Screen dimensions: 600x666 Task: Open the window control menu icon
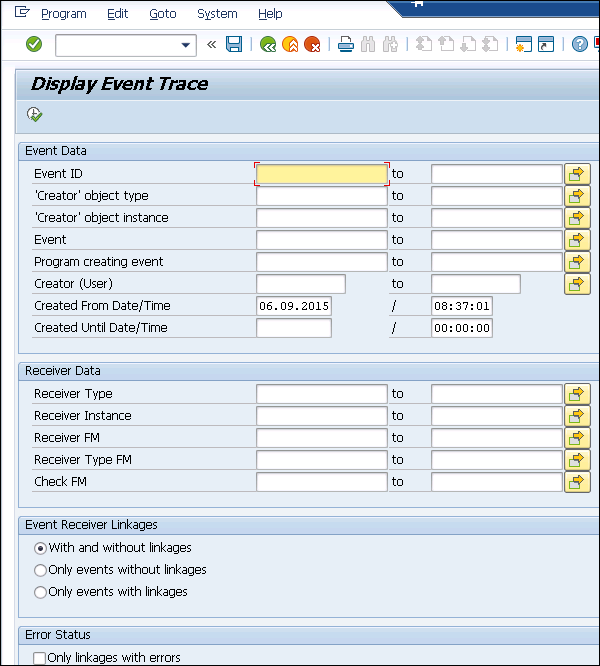coord(22,12)
